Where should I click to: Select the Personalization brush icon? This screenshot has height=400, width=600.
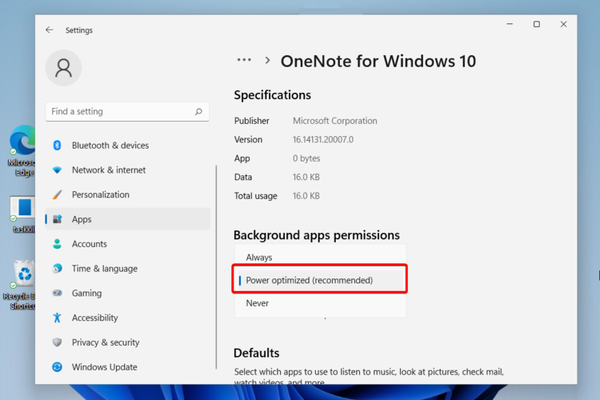tap(57, 194)
